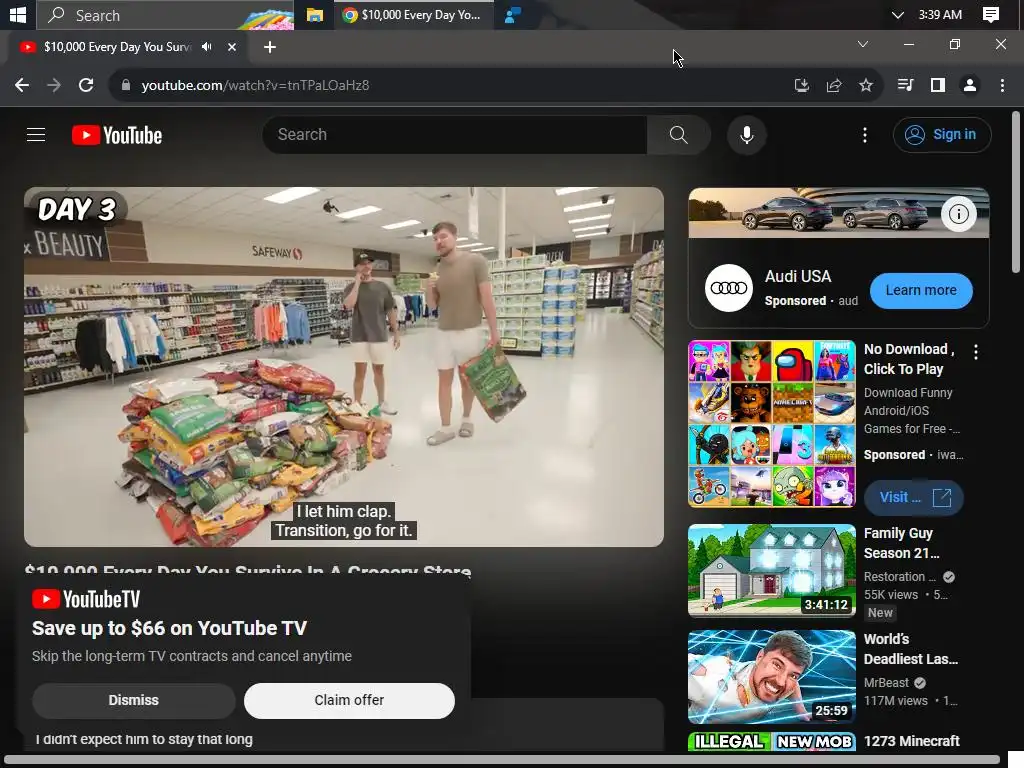The width and height of the screenshot is (1024, 768).
Task: Bookmark this tab with the star
Action: tap(866, 86)
